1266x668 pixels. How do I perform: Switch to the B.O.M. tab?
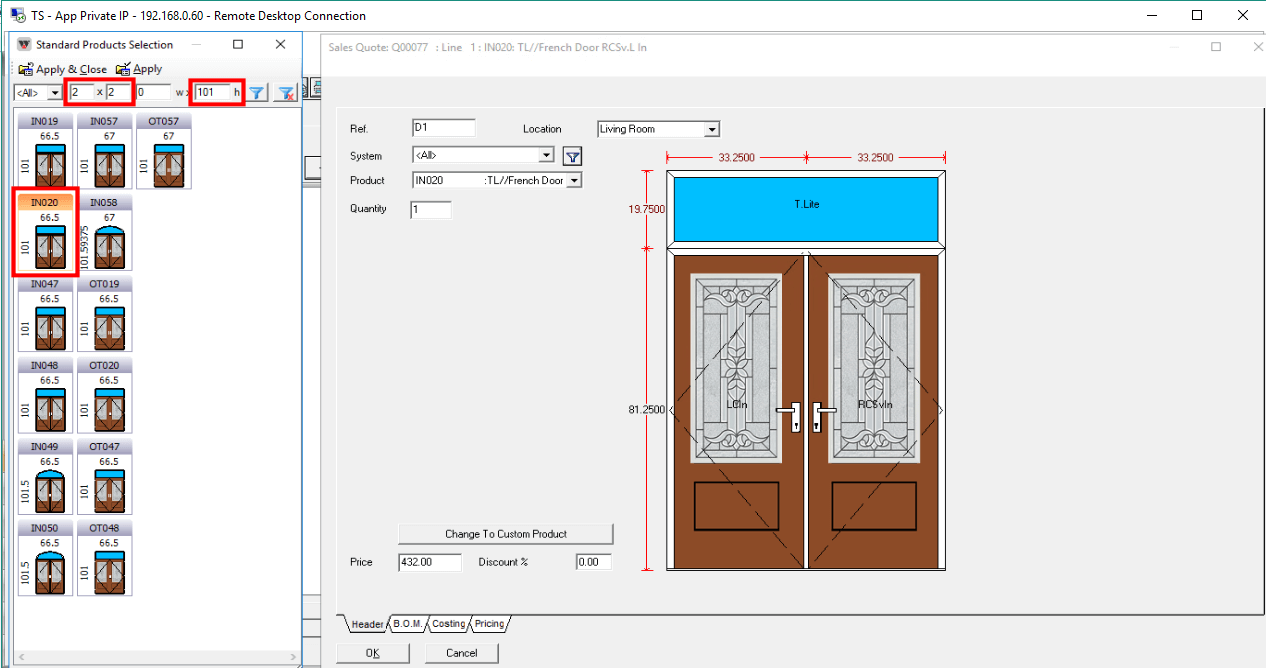tap(407, 624)
